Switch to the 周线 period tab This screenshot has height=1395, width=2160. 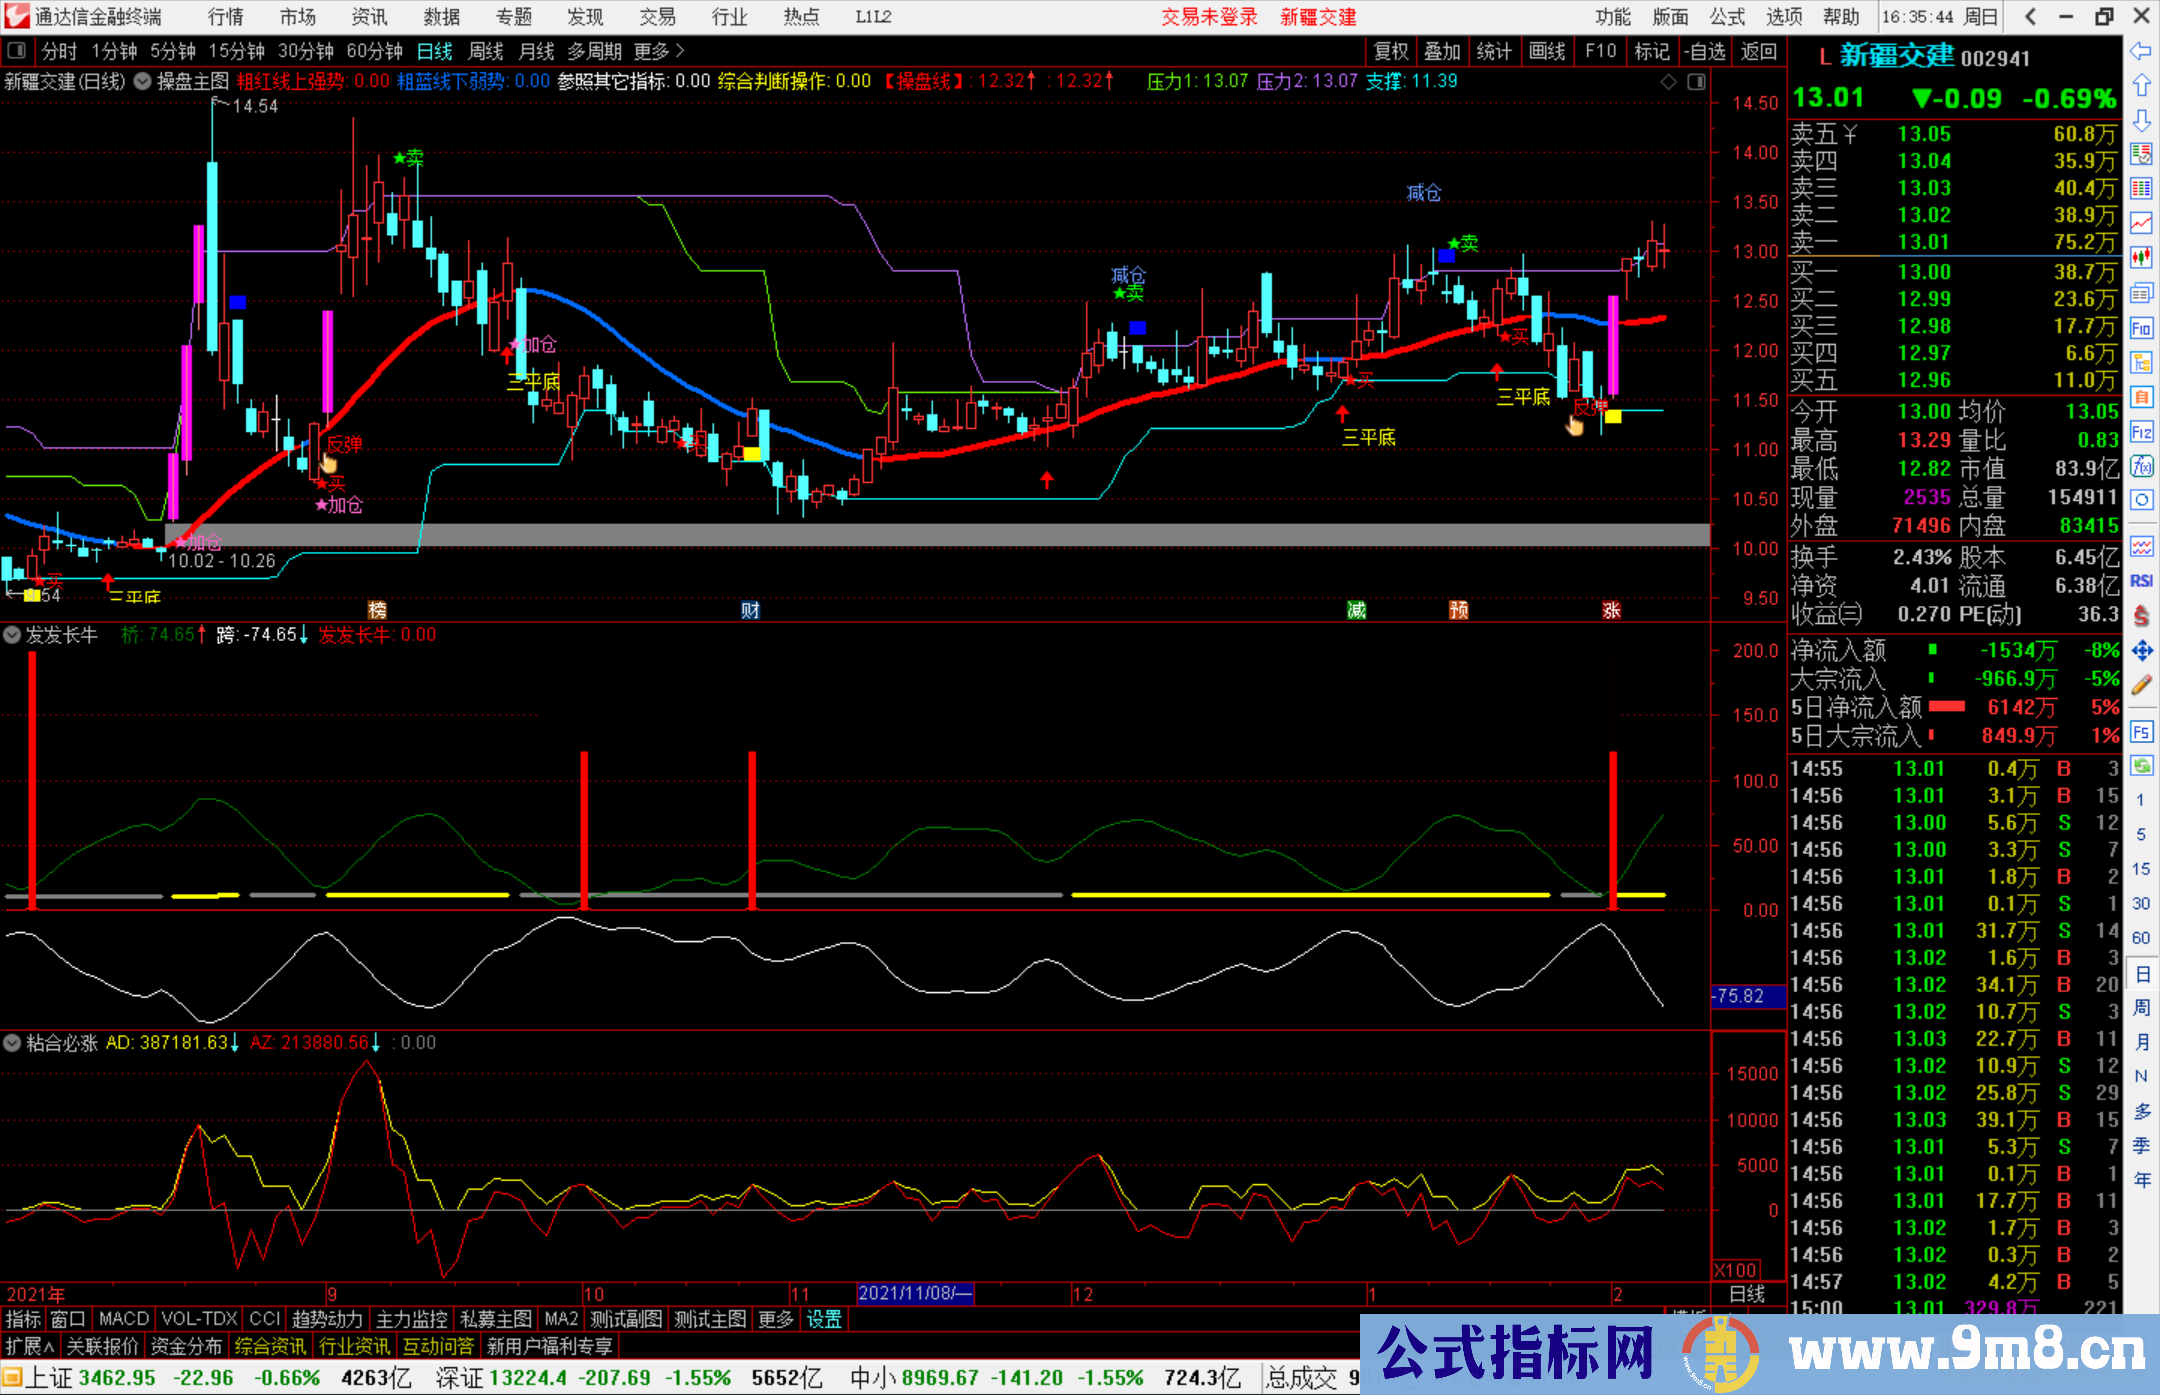(x=486, y=51)
